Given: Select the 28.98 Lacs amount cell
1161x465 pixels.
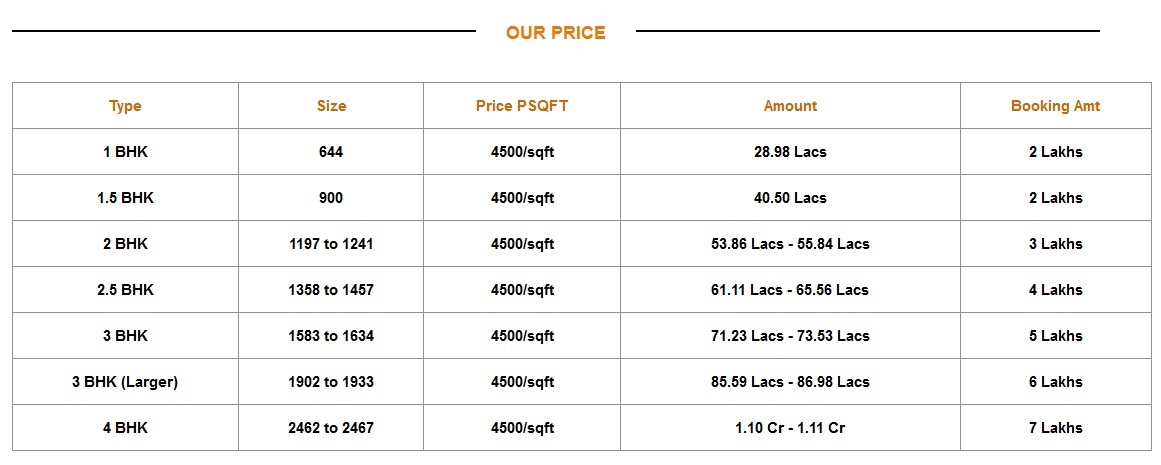Looking at the screenshot, I should [790, 152].
